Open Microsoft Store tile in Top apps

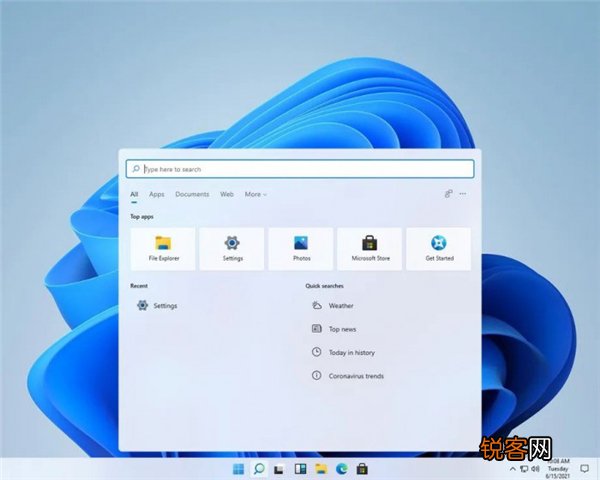click(x=370, y=249)
